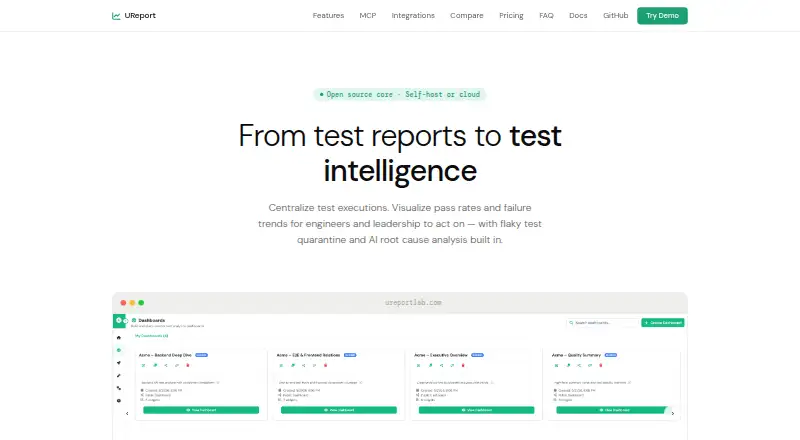This screenshot has width=800, height=440.
Task: Click the home icon in preview sidebar
Action: click(119, 337)
